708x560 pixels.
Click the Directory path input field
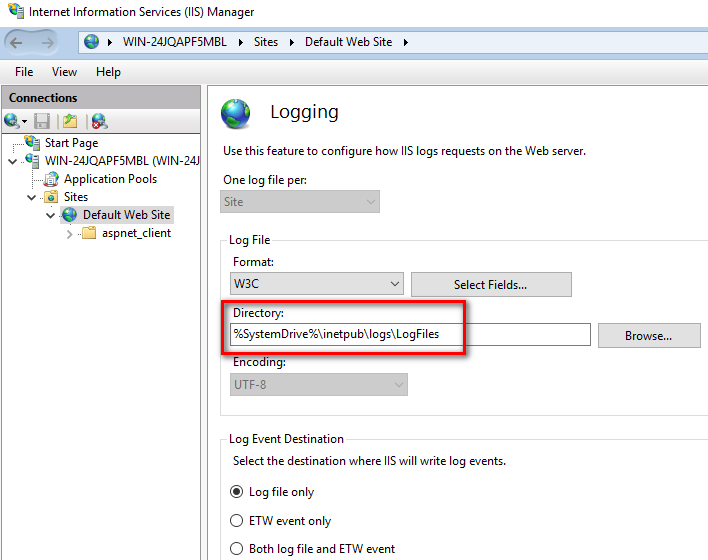click(410, 334)
